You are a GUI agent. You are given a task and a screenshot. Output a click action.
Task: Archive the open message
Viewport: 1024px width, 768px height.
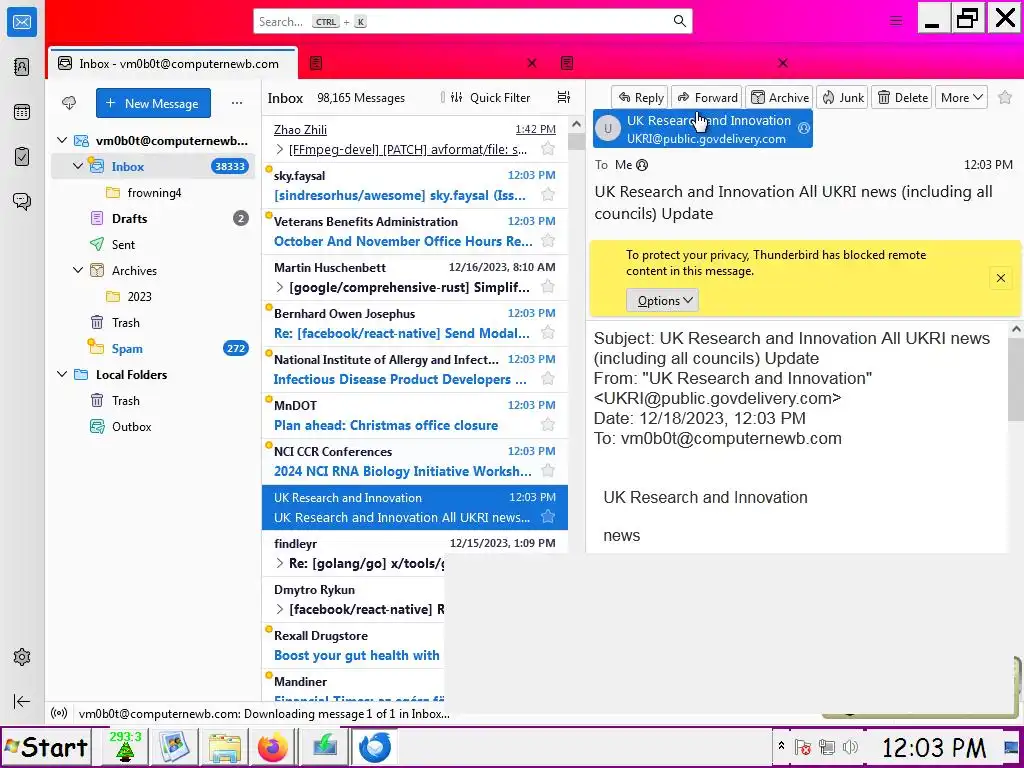click(780, 97)
